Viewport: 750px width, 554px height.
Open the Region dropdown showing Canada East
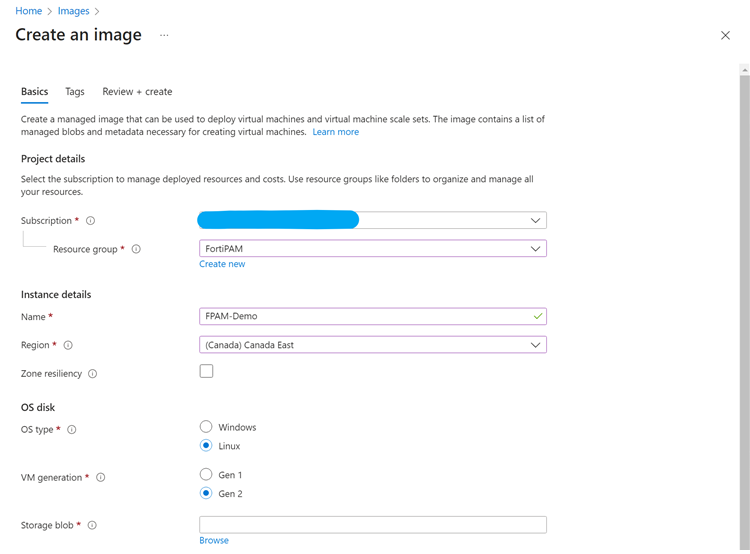click(372, 345)
